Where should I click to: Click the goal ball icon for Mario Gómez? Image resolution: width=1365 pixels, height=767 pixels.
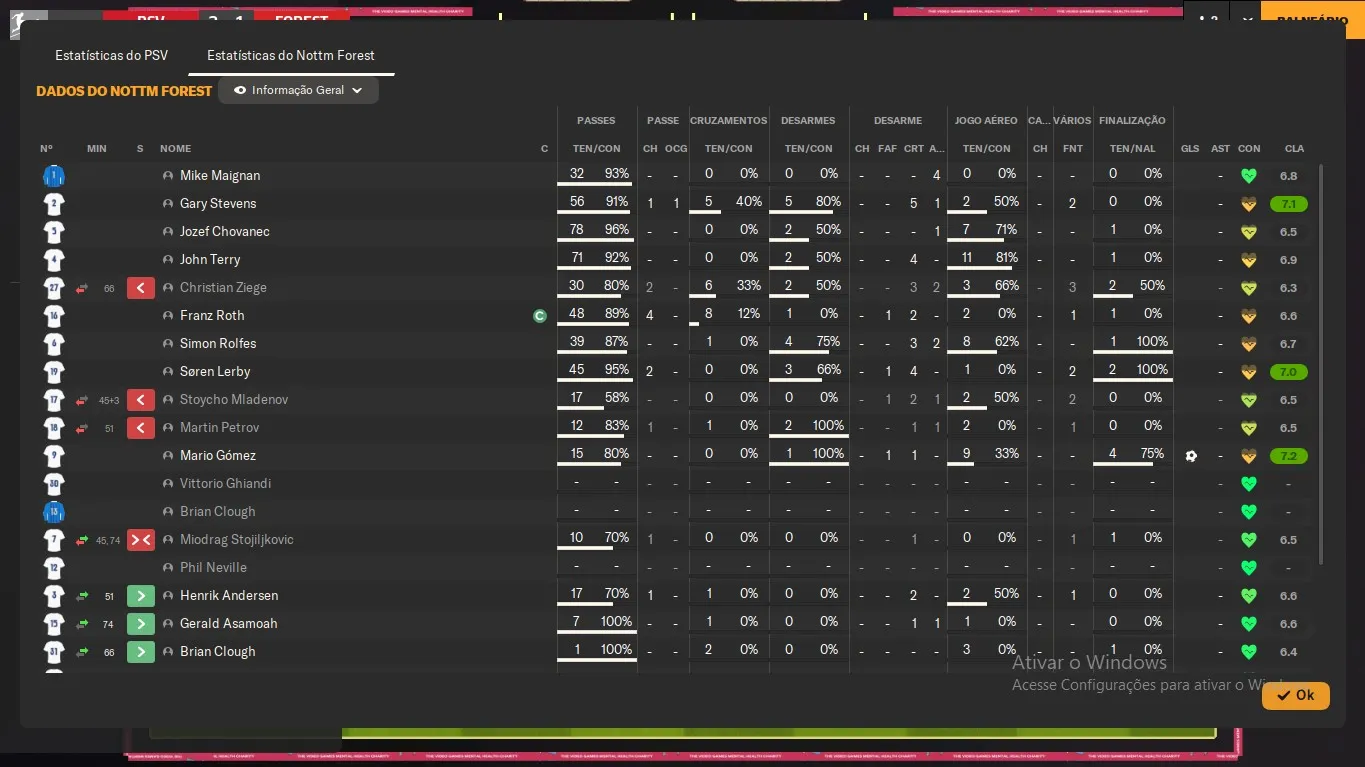[1190, 456]
